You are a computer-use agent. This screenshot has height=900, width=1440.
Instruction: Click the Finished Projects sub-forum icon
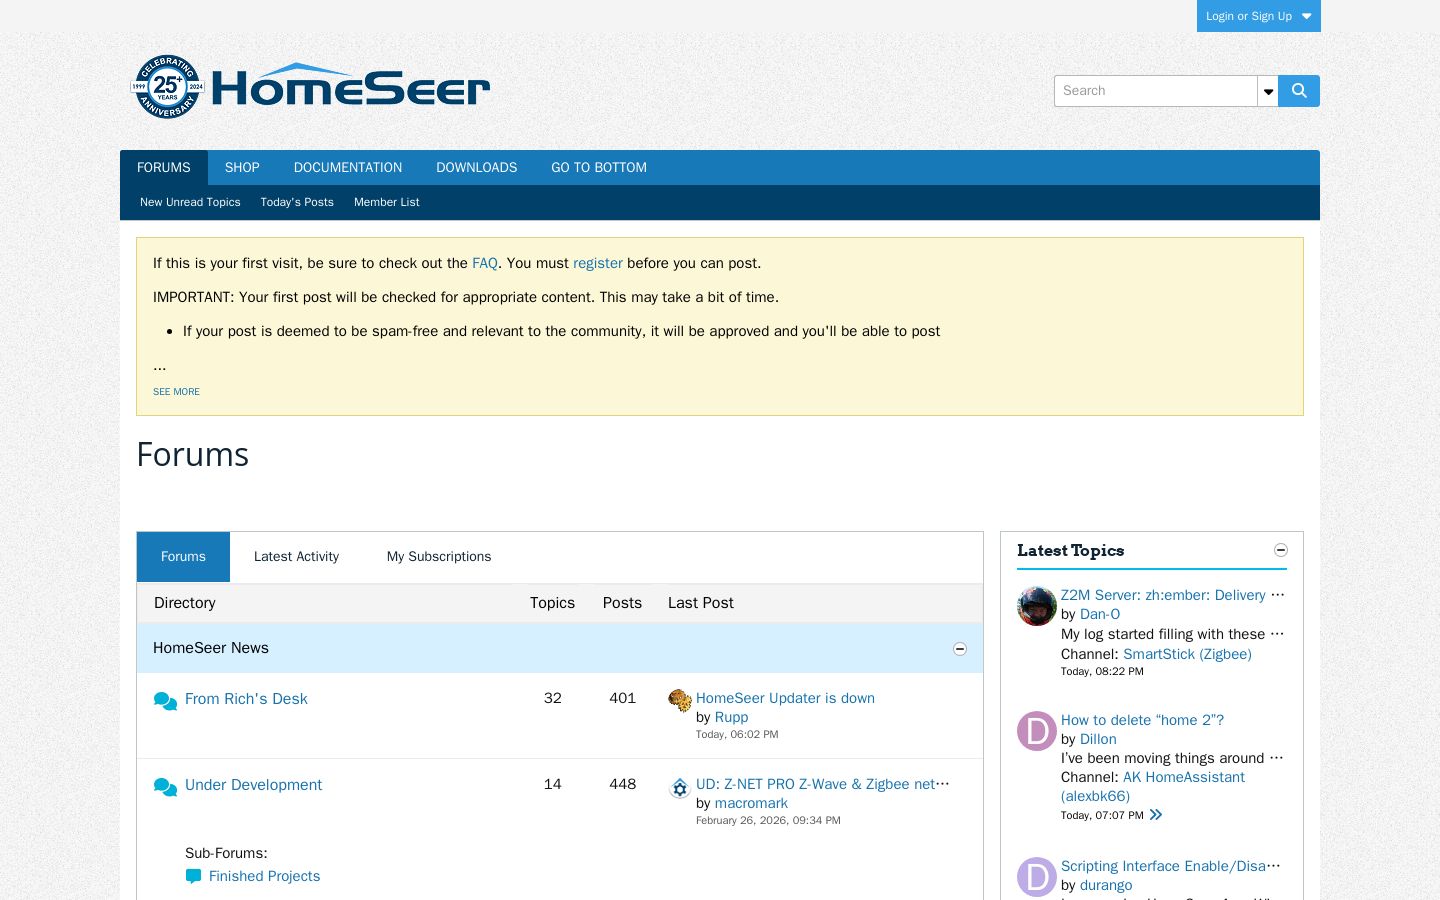(x=193, y=877)
